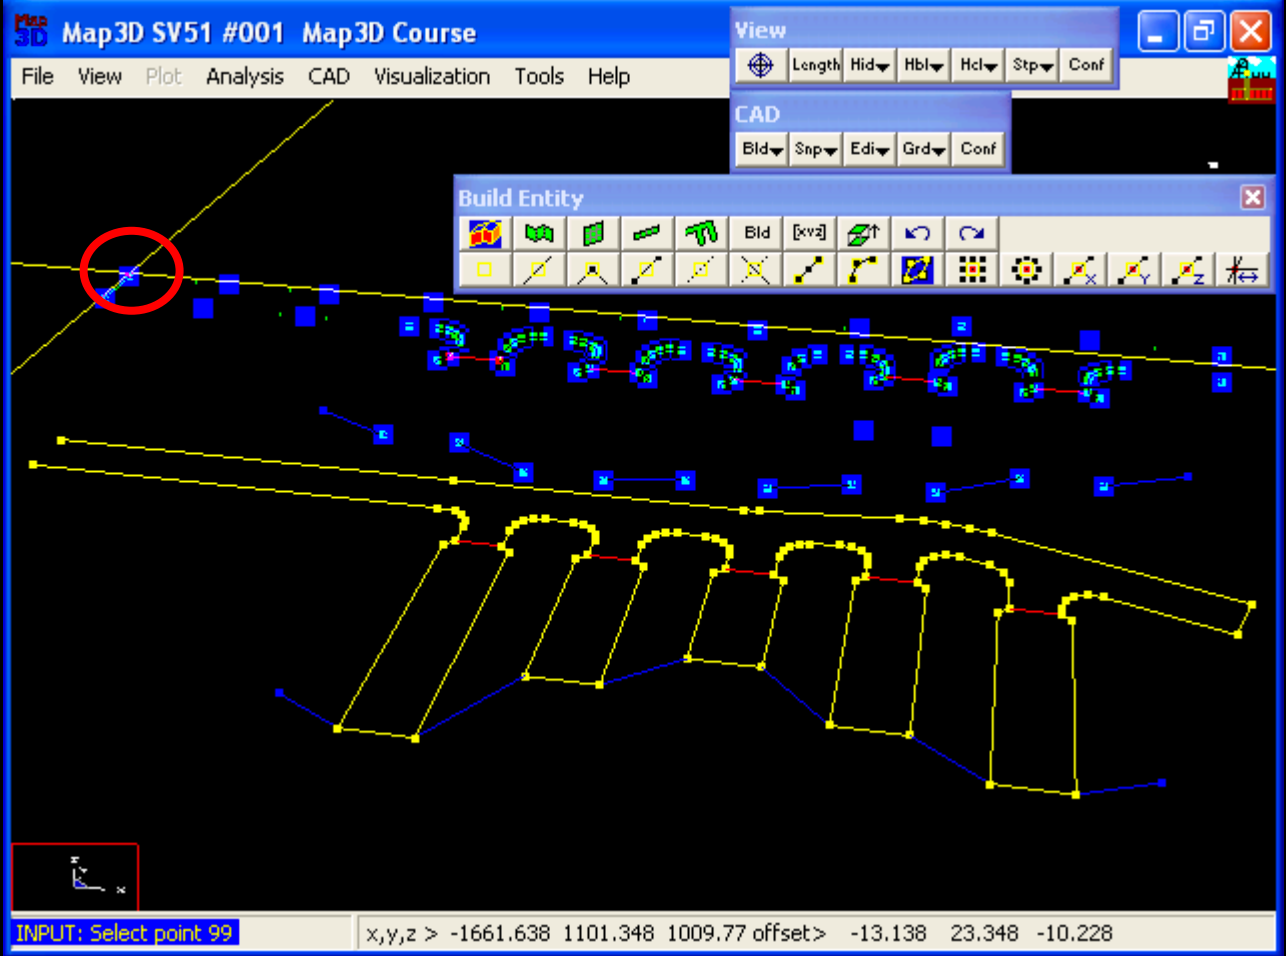Screen dimensions: 1286x956
Task: Click the INPUT: Select point 99 prompt
Action: tap(126, 933)
